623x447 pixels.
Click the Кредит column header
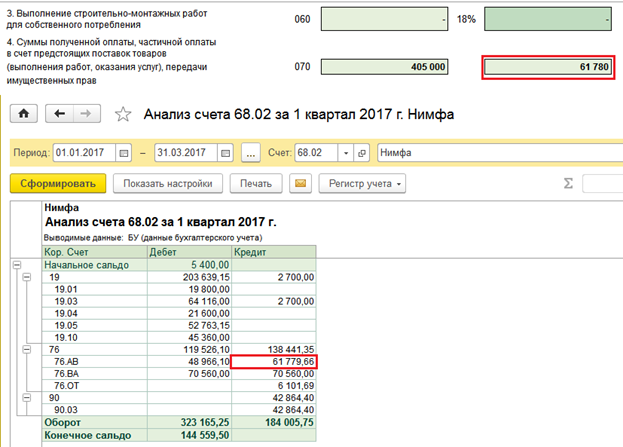point(274,252)
